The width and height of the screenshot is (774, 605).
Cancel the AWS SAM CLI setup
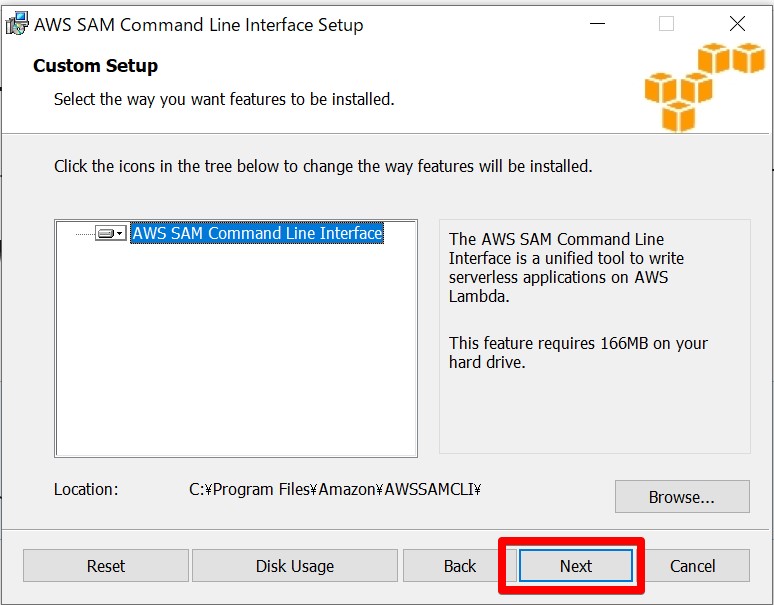[693, 566]
